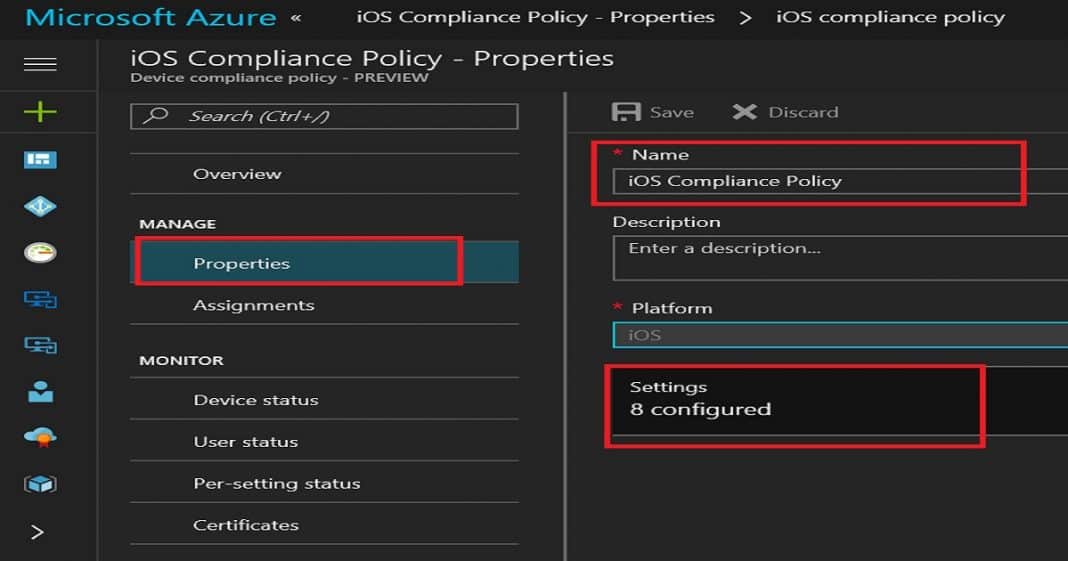Open Per-setting status item
This screenshot has width=1068, height=561.
tap(324, 483)
